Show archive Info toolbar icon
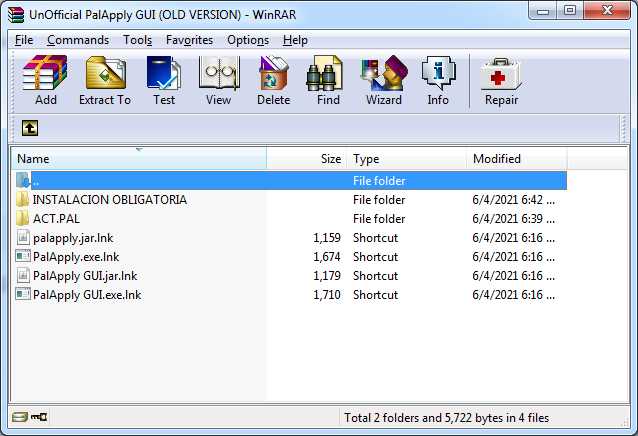Image resolution: width=638 pixels, height=436 pixels. pyautogui.click(x=439, y=73)
